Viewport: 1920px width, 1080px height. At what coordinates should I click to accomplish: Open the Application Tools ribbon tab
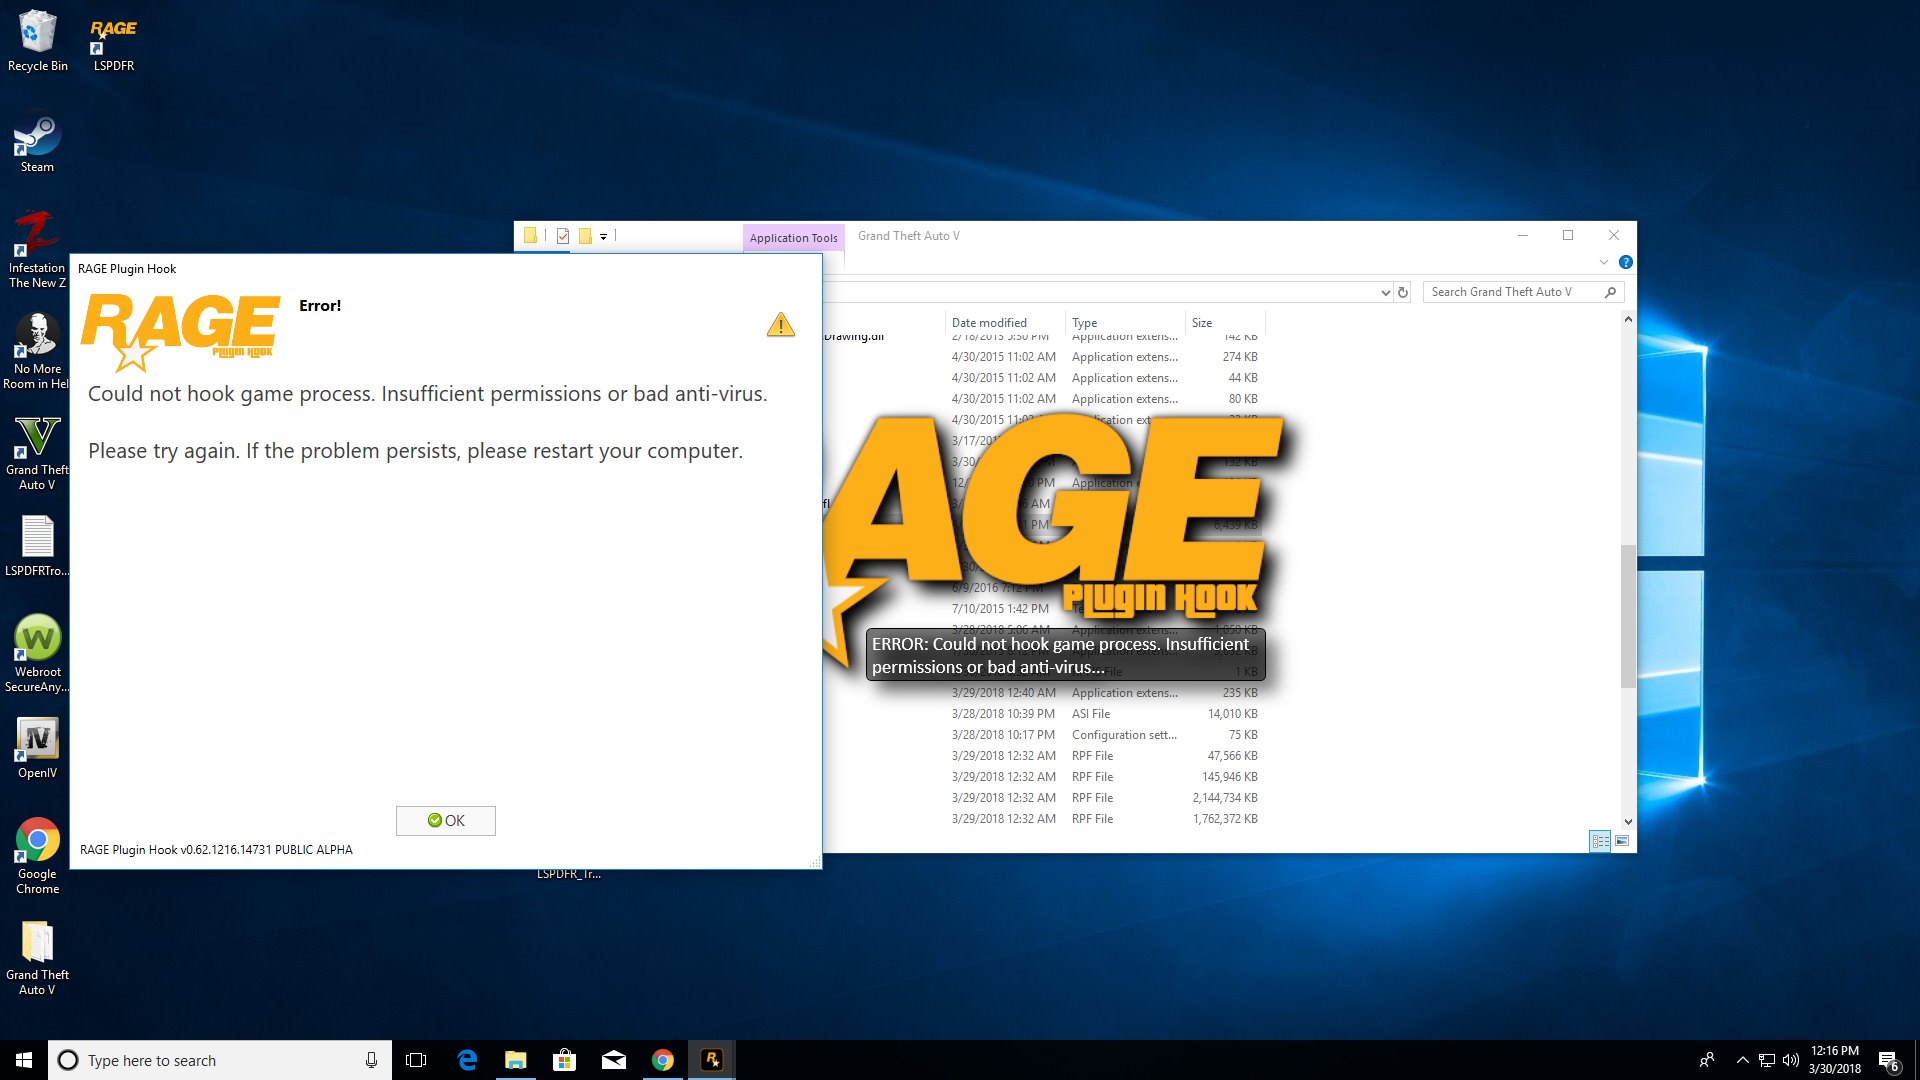pyautogui.click(x=793, y=237)
